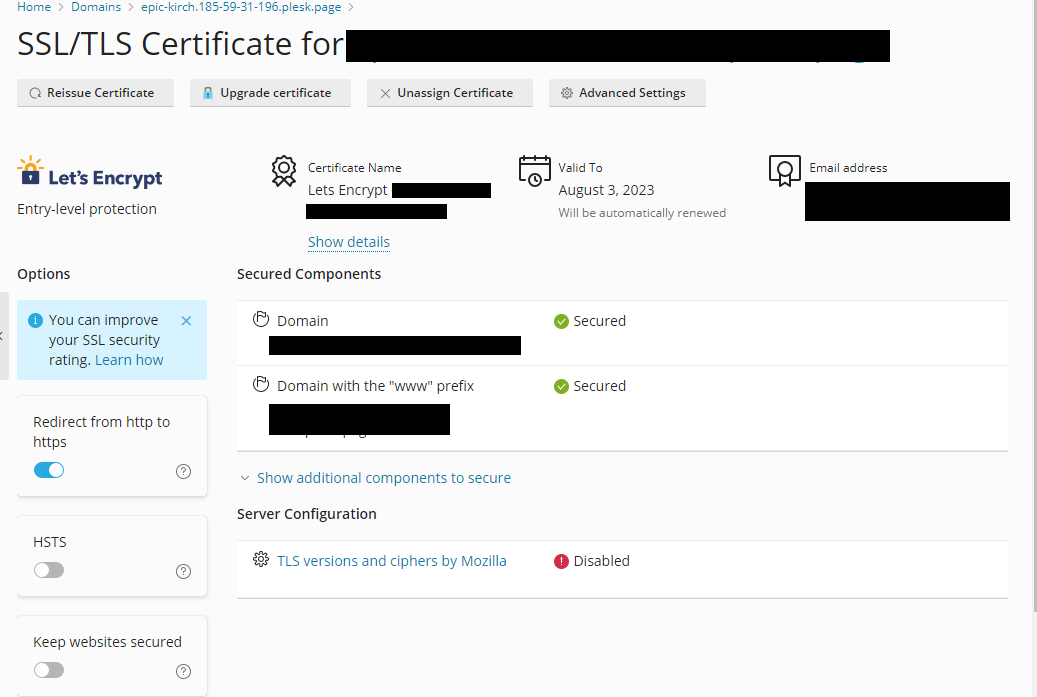Click the Domain row icon
Screen dimensions: 1037x697
click(x=261, y=319)
